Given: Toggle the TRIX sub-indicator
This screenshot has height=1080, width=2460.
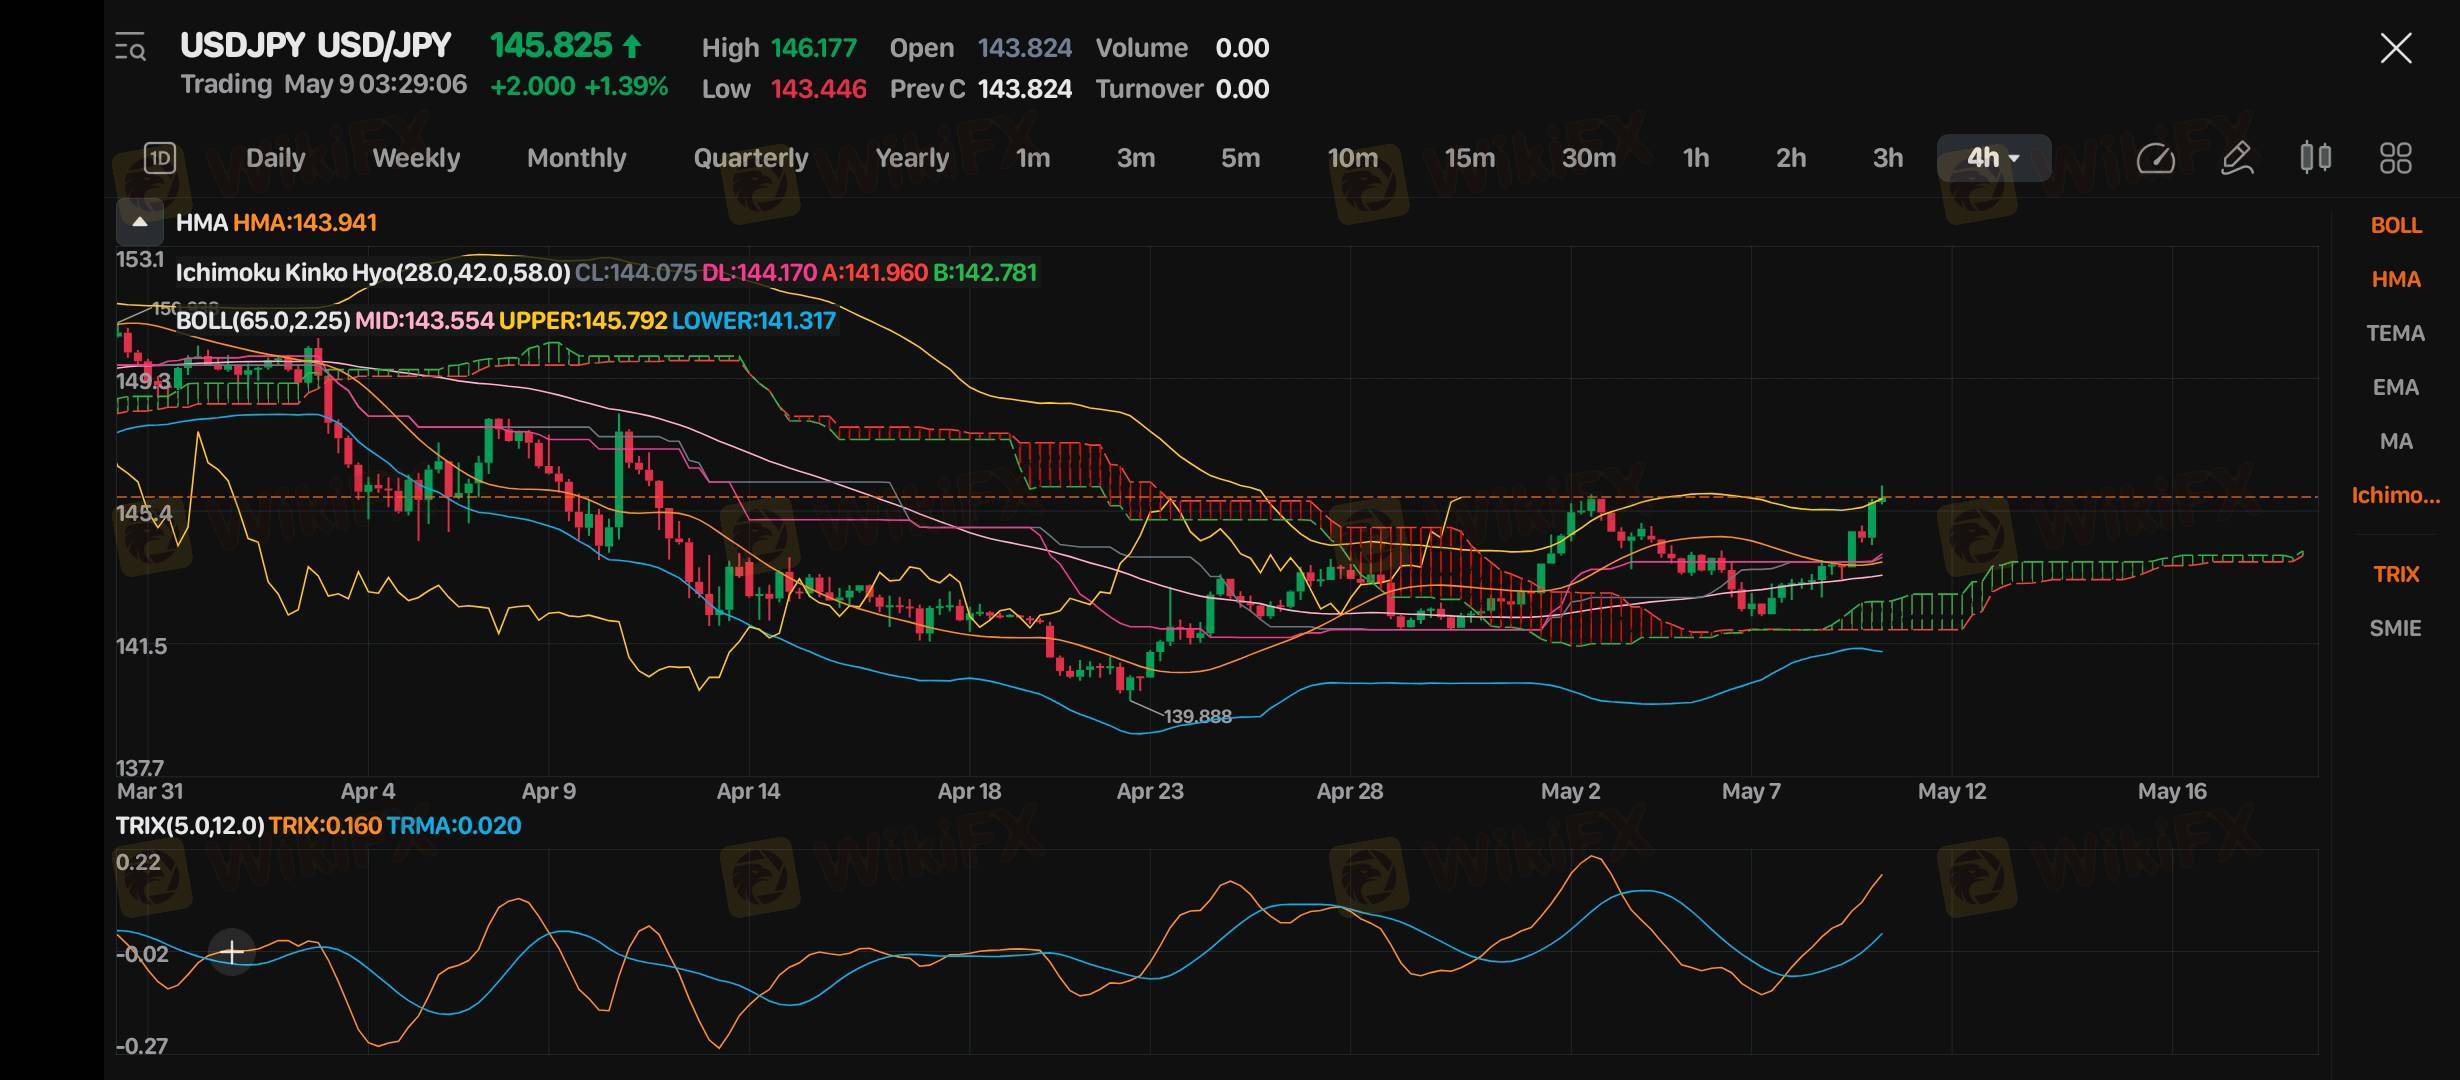Looking at the screenshot, I should coord(2395,575).
